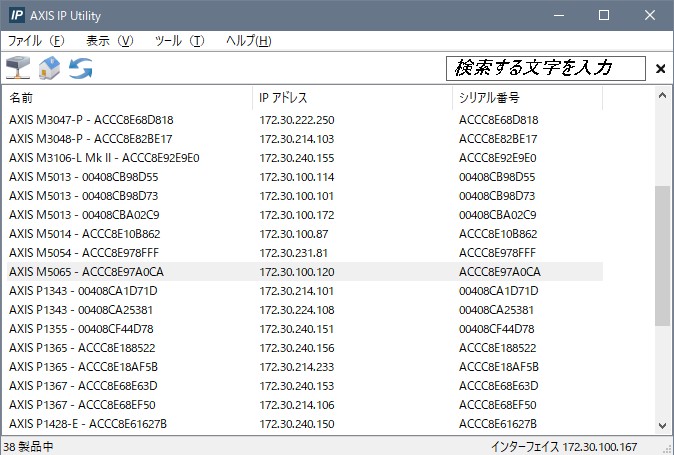Viewport: 674px width, 455px height.
Task: Refresh the device list with blue arrows icon
Action: 81,68
